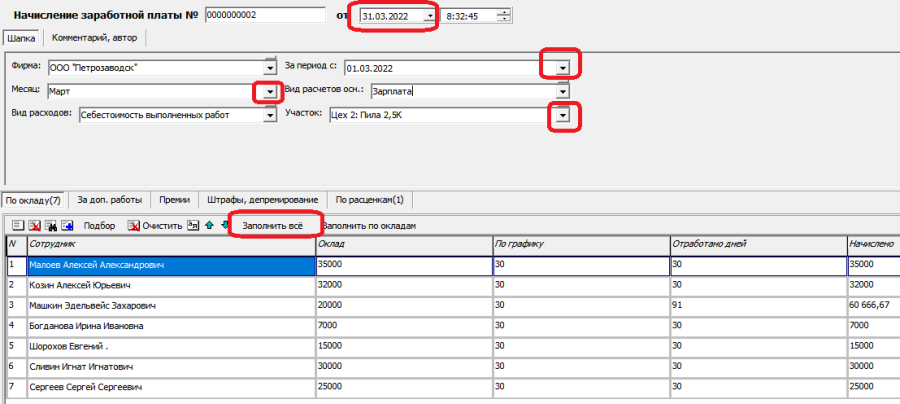Click the sort icon next to Очистить
This screenshot has height=404, width=900.
click(194, 226)
